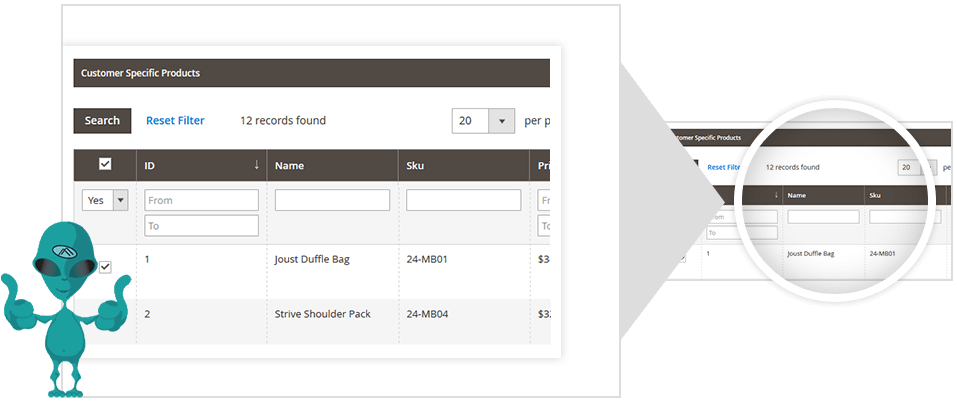This screenshot has width=957, height=403.
Task: Click the Name header inside the magnifier circle
Action: coord(797,195)
